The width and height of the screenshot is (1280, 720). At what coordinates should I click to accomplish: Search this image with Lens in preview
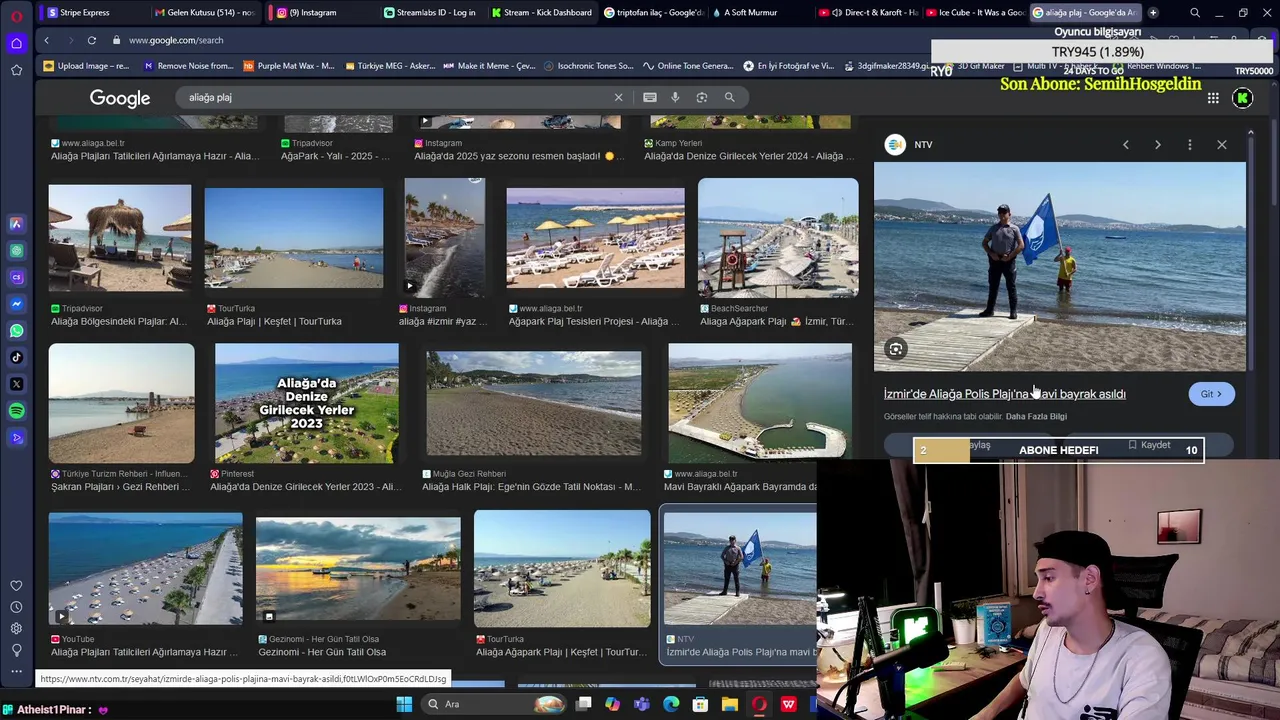(896, 349)
